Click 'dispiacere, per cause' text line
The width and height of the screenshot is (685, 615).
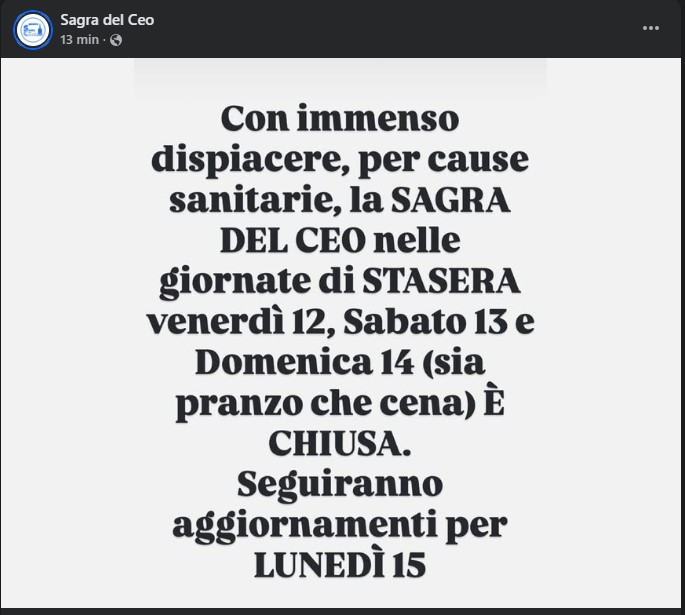pos(340,160)
